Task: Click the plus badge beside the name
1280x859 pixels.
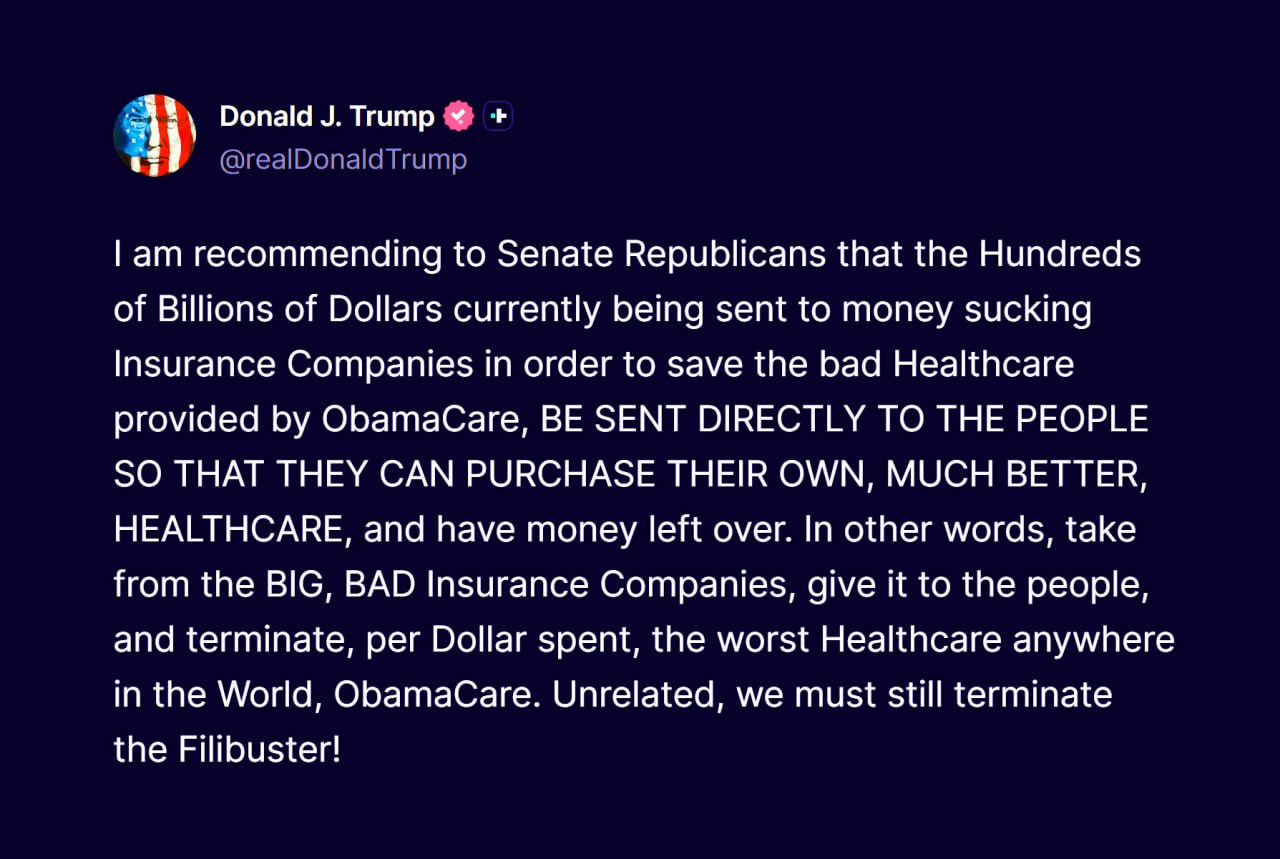Action: pyautogui.click(x=498, y=117)
